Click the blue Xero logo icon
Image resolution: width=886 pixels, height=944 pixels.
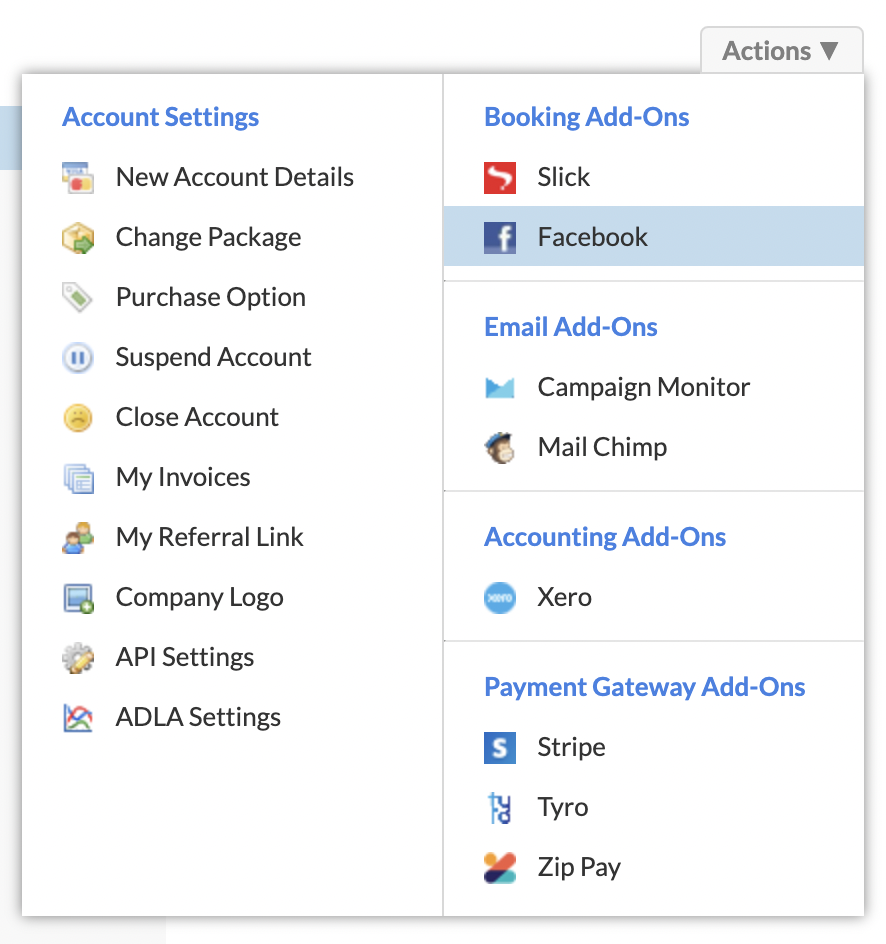click(500, 598)
